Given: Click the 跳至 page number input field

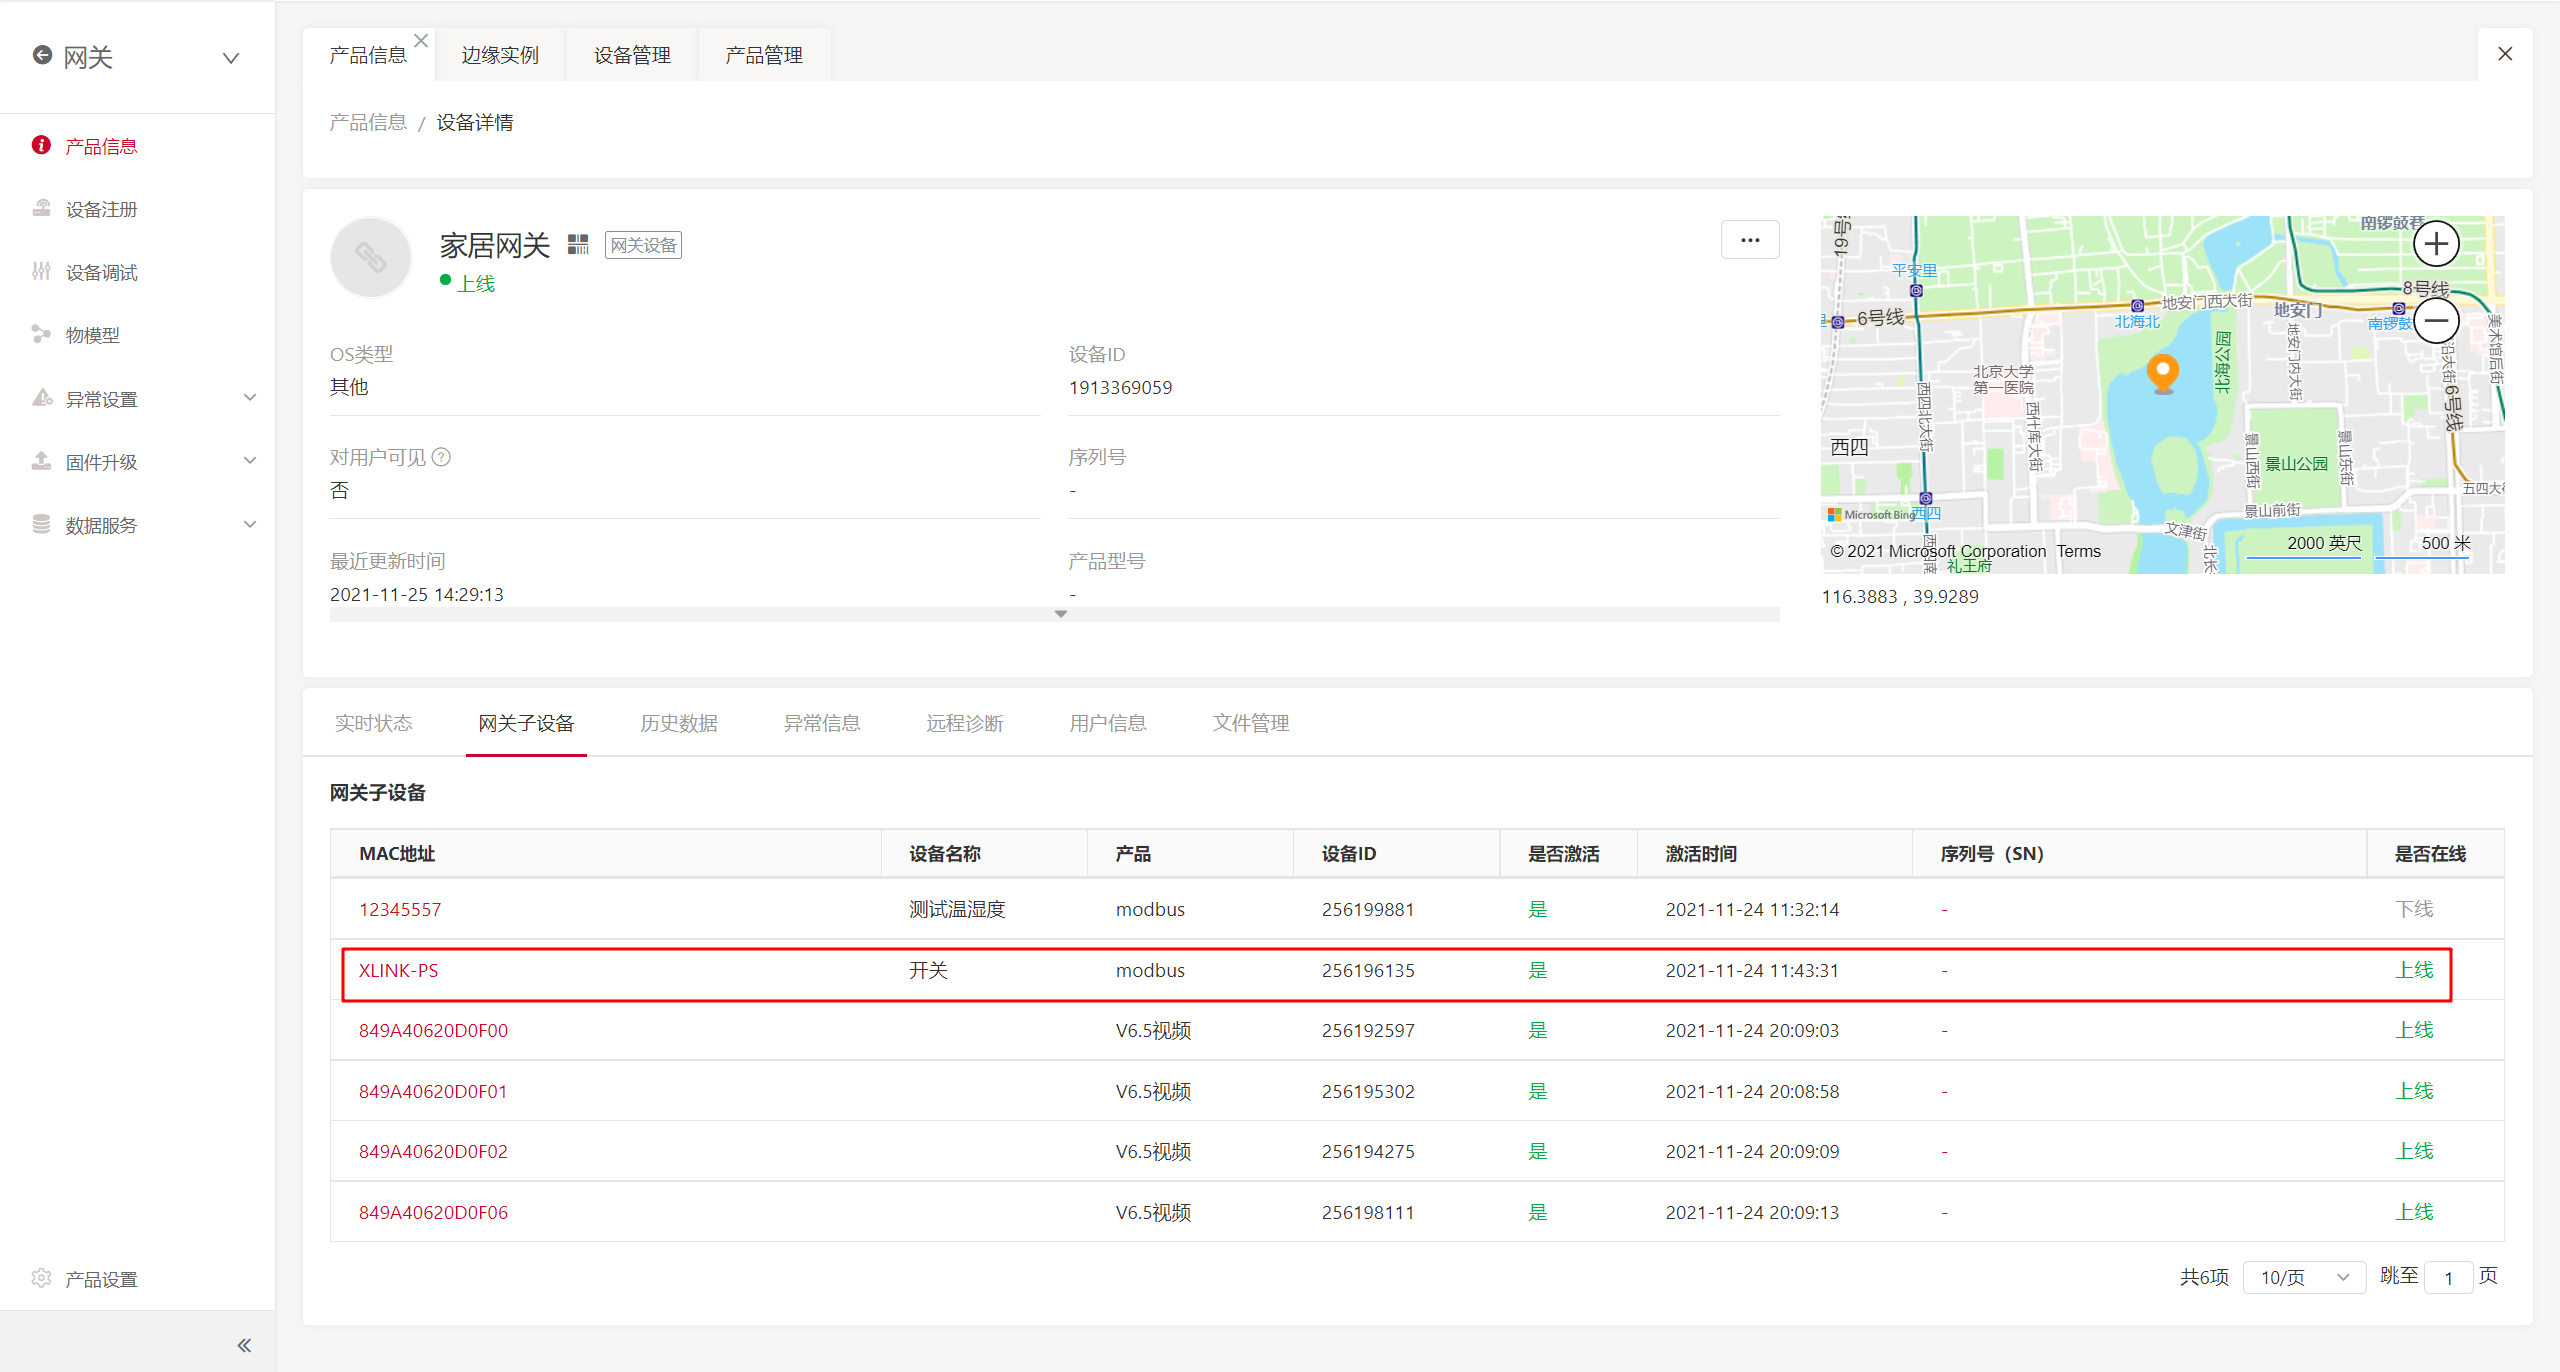Looking at the screenshot, I should (x=2448, y=1277).
